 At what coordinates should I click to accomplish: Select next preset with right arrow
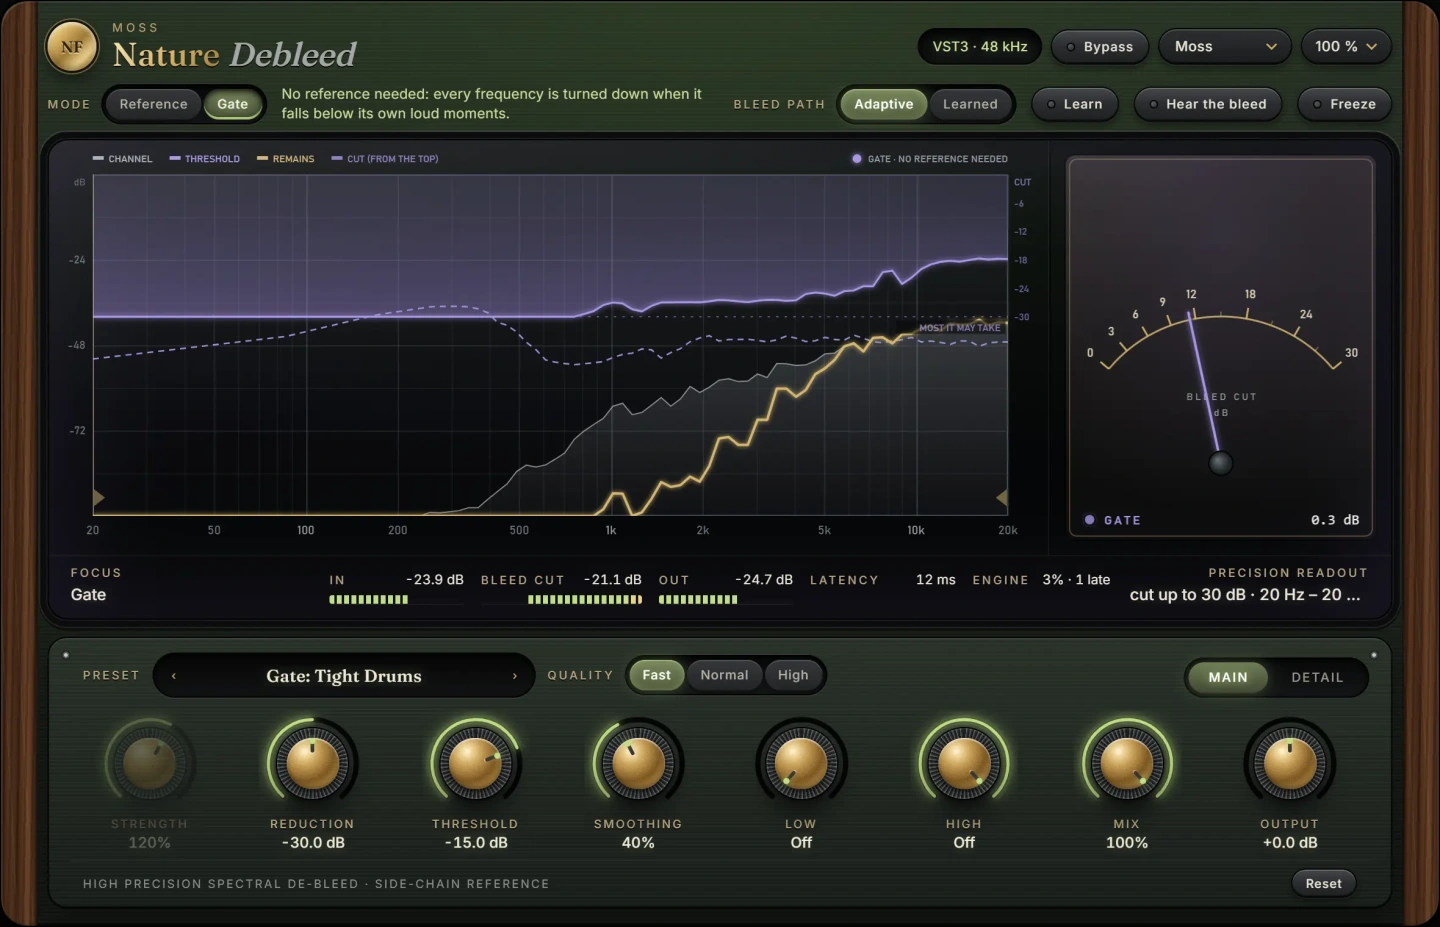point(515,676)
